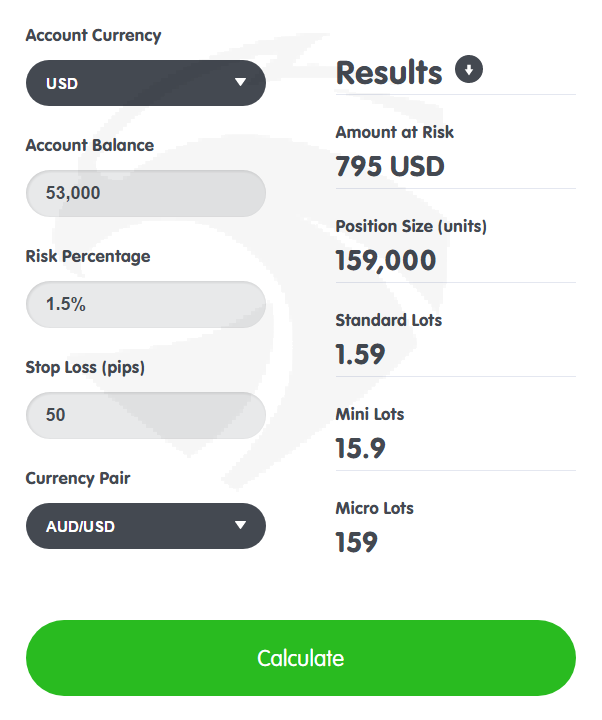This screenshot has width=602, height=720.
Task: Select the 795 USD amount at risk value
Action: point(390,166)
